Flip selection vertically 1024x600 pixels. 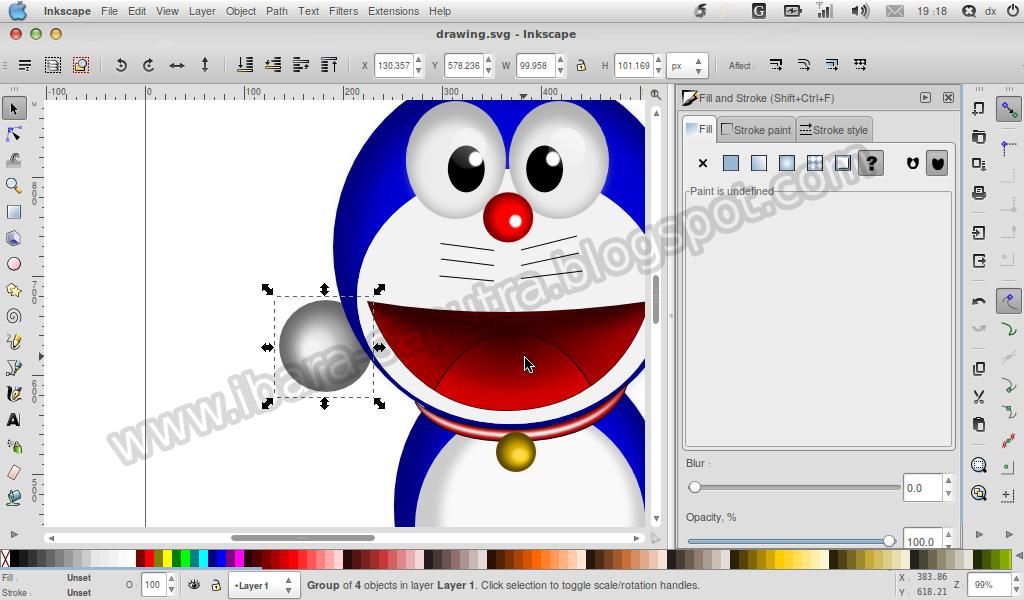[205, 65]
